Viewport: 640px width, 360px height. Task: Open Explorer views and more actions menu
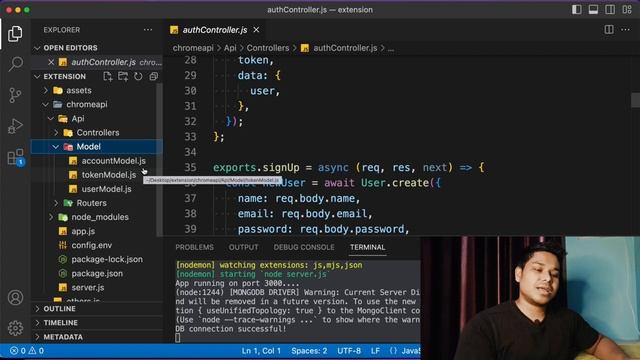pyautogui.click(x=148, y=30)
